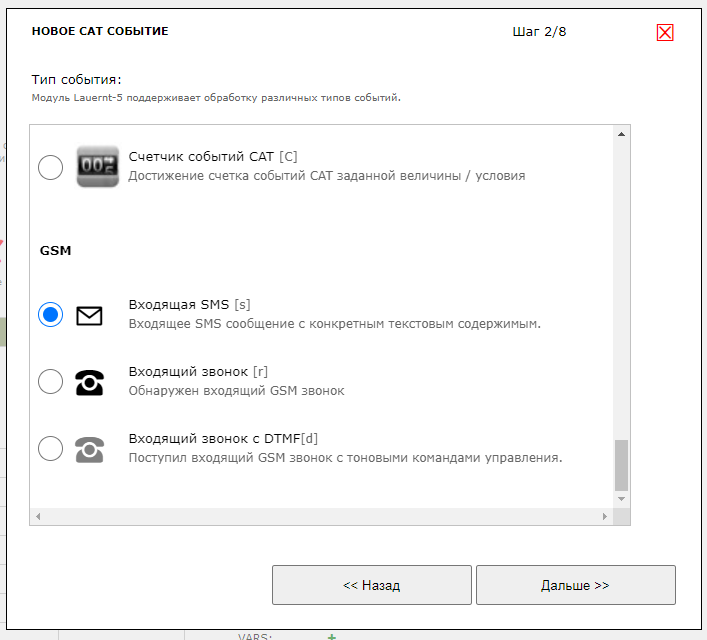Click the Счетчик событий CAT [C] label
Screen dimensions: 707x640
(x=213, y=156)
